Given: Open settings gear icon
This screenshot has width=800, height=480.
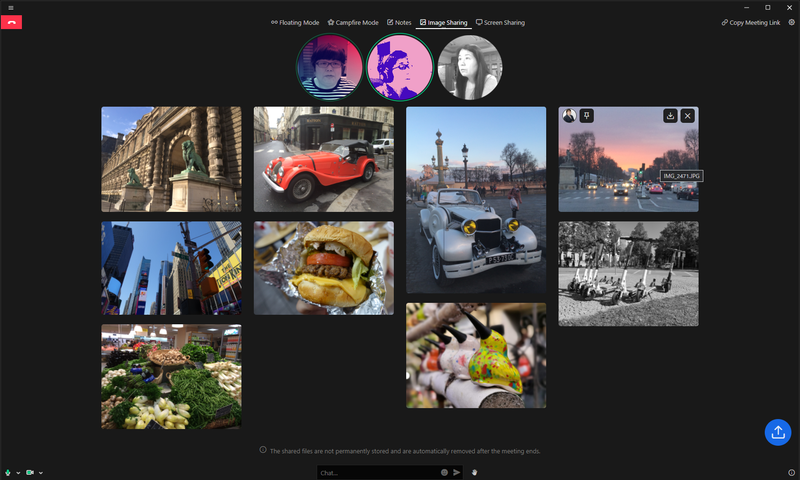Looking at the screenshot, I should (791, 22).
